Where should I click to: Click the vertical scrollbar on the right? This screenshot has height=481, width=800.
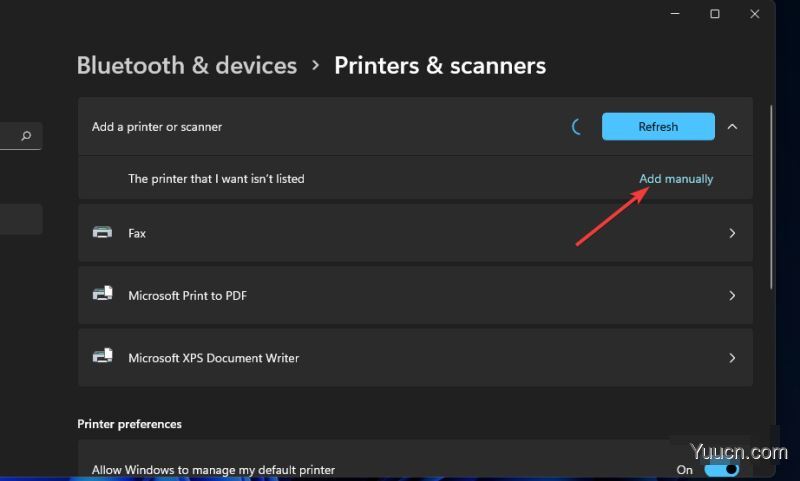[x=771, y=200]
